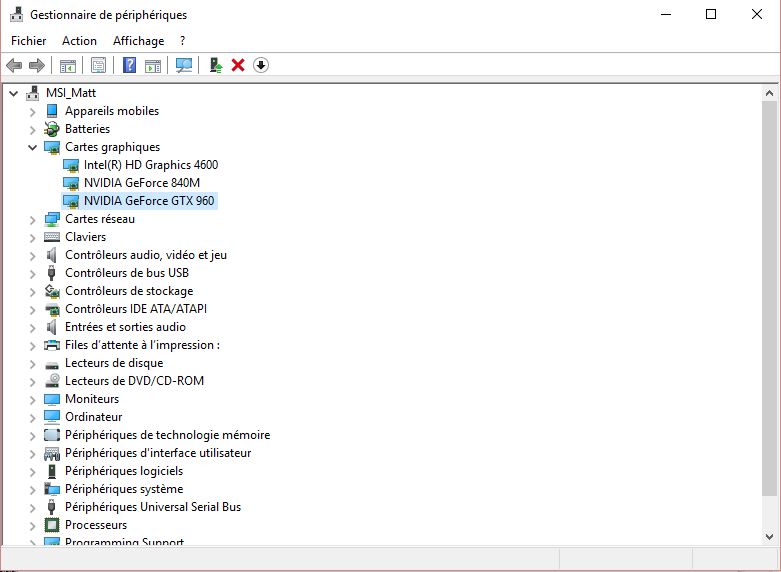
Task: Click the Update driver toolbar icon
Action: pos(216,65)
